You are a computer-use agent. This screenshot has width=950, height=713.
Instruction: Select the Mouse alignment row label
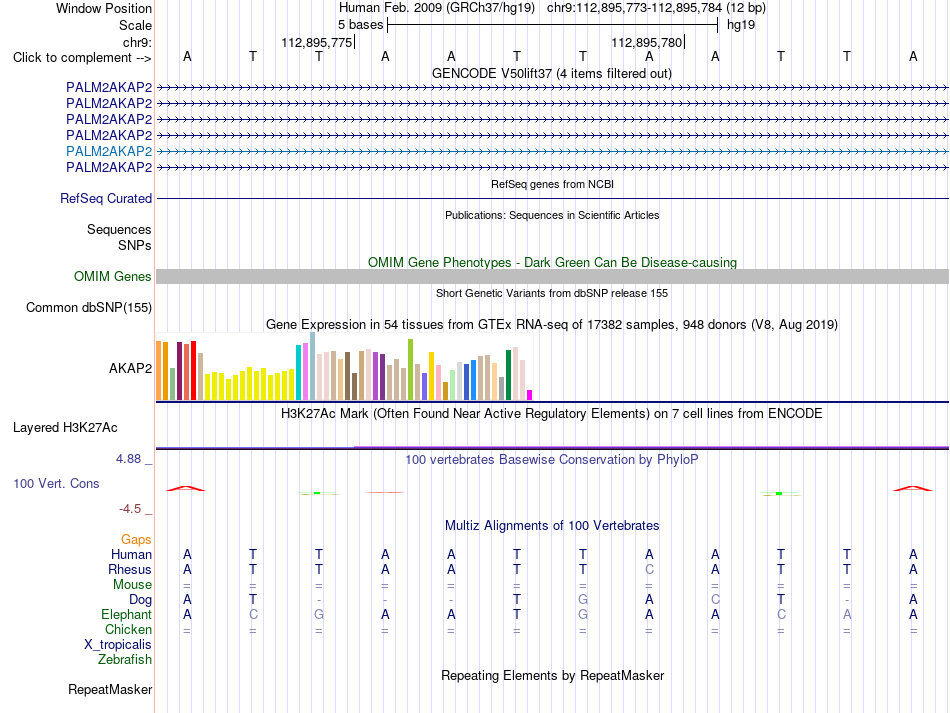pos(132,585)
